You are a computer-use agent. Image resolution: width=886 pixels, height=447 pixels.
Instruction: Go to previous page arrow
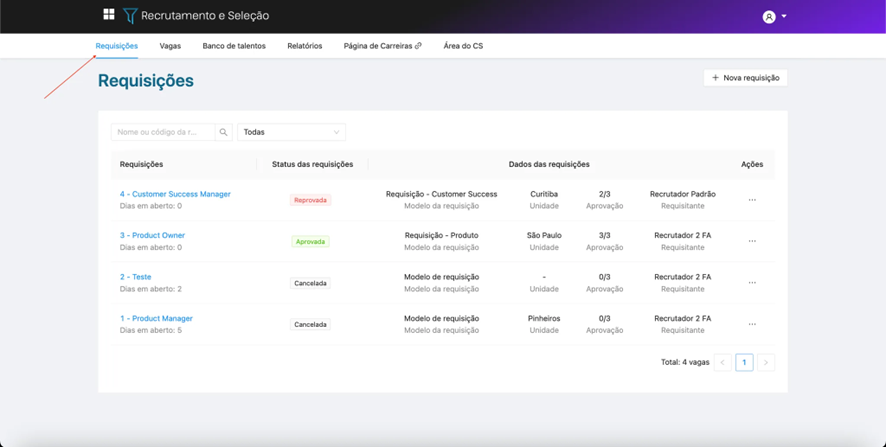pos(723,362)
